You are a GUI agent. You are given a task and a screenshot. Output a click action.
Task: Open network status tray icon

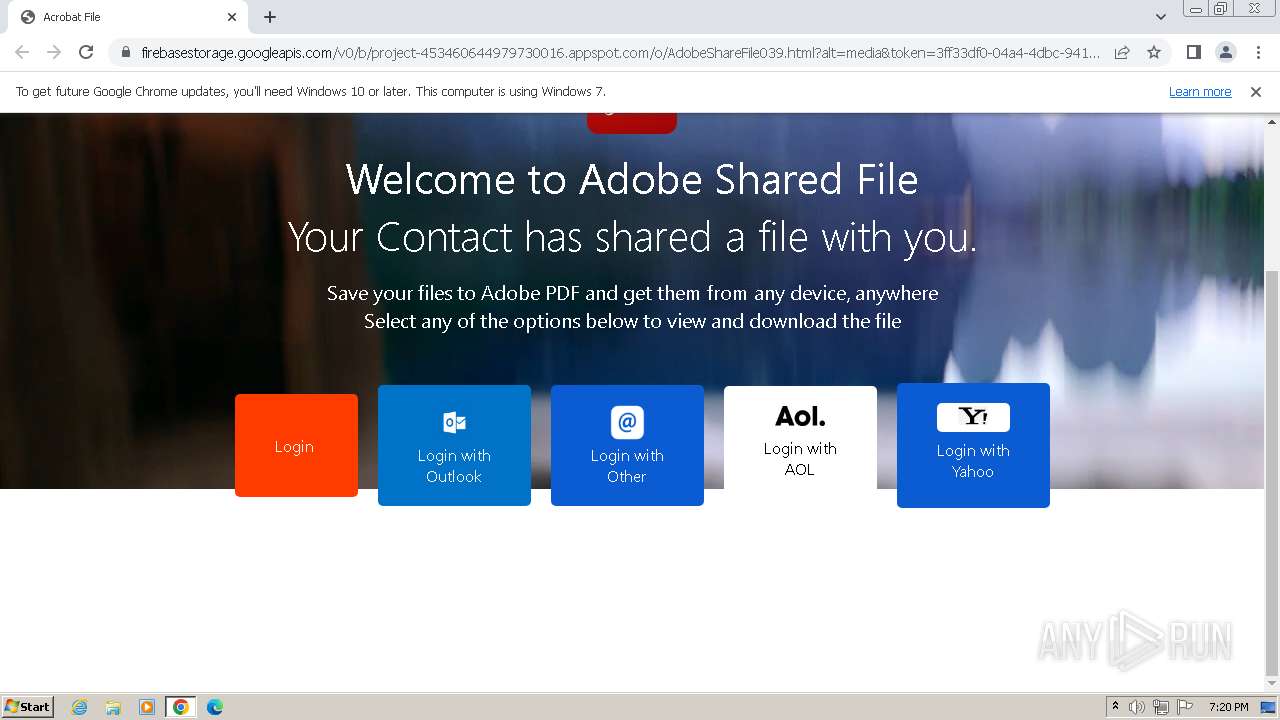[x=1161, y=707]
